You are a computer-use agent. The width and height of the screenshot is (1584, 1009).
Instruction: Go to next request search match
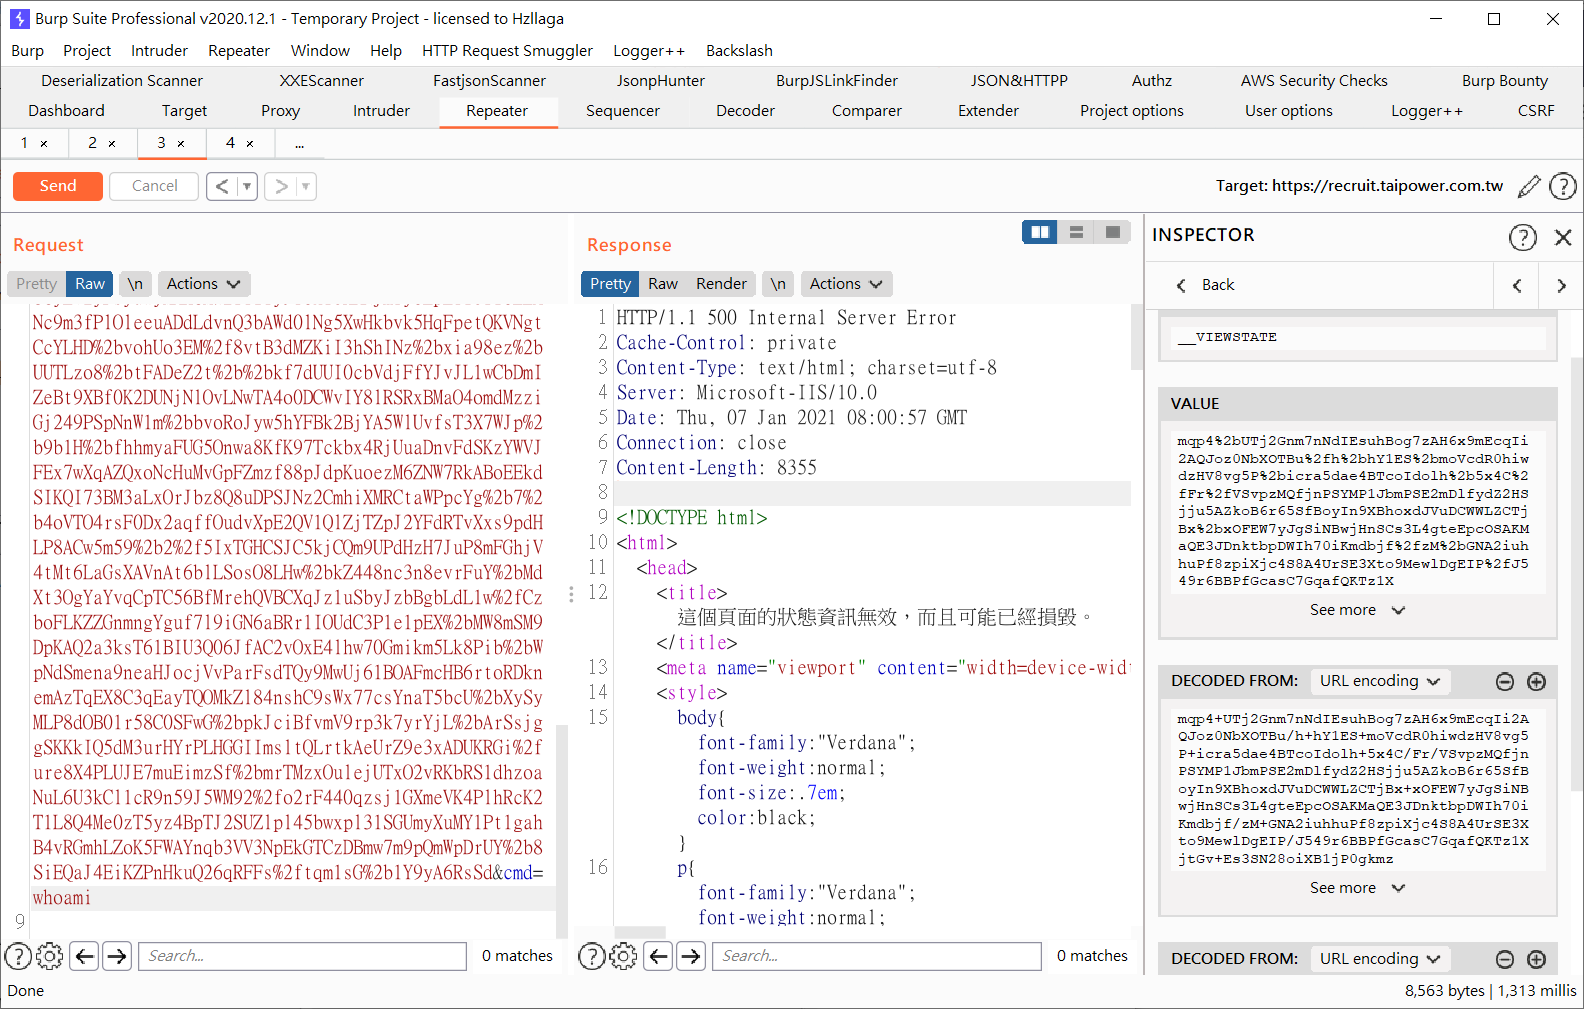tap(117, 957)
